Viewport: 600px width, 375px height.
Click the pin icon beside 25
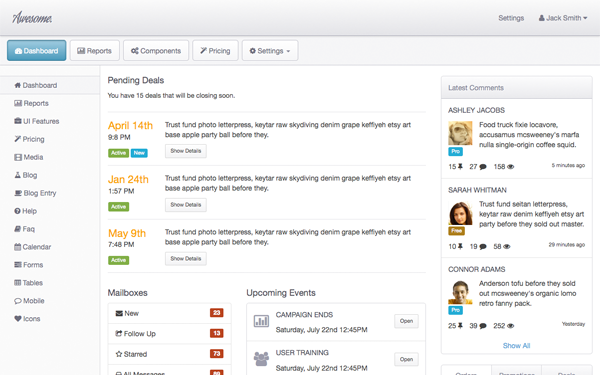click(x=460, y=326)
